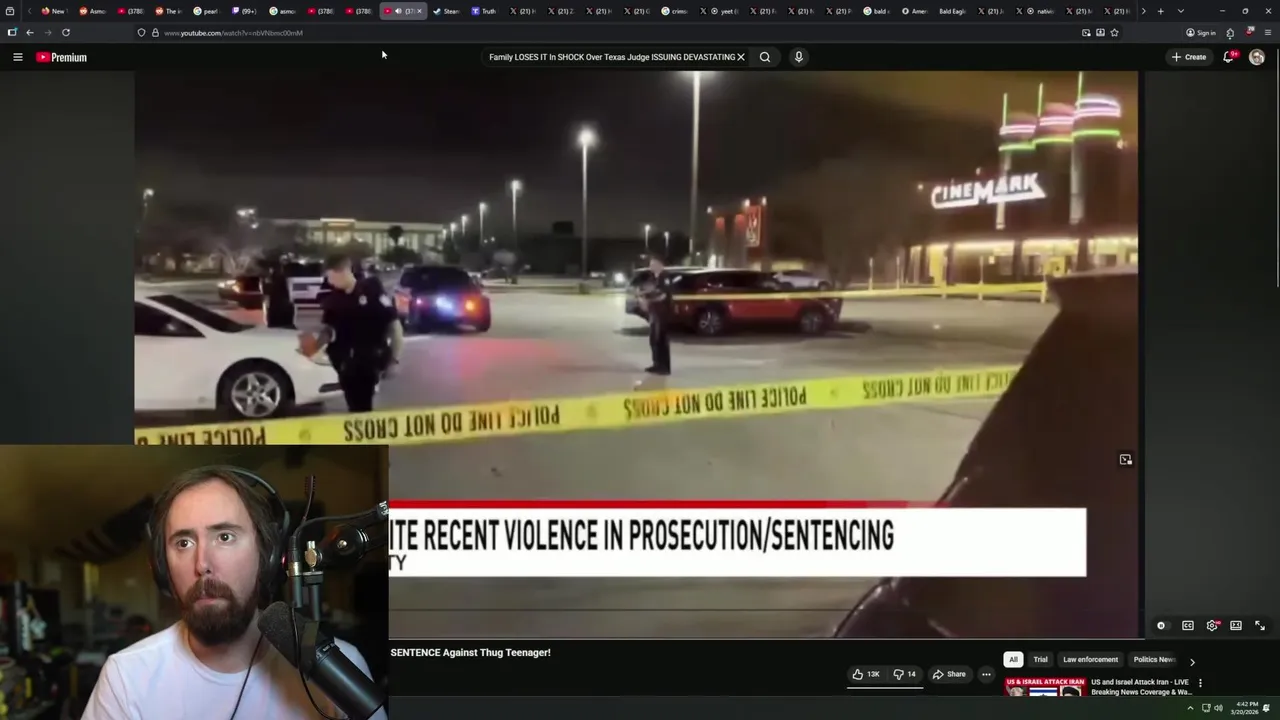Show hidden system tray icons
1280x720 pixels.
(x=1190, y=708)
